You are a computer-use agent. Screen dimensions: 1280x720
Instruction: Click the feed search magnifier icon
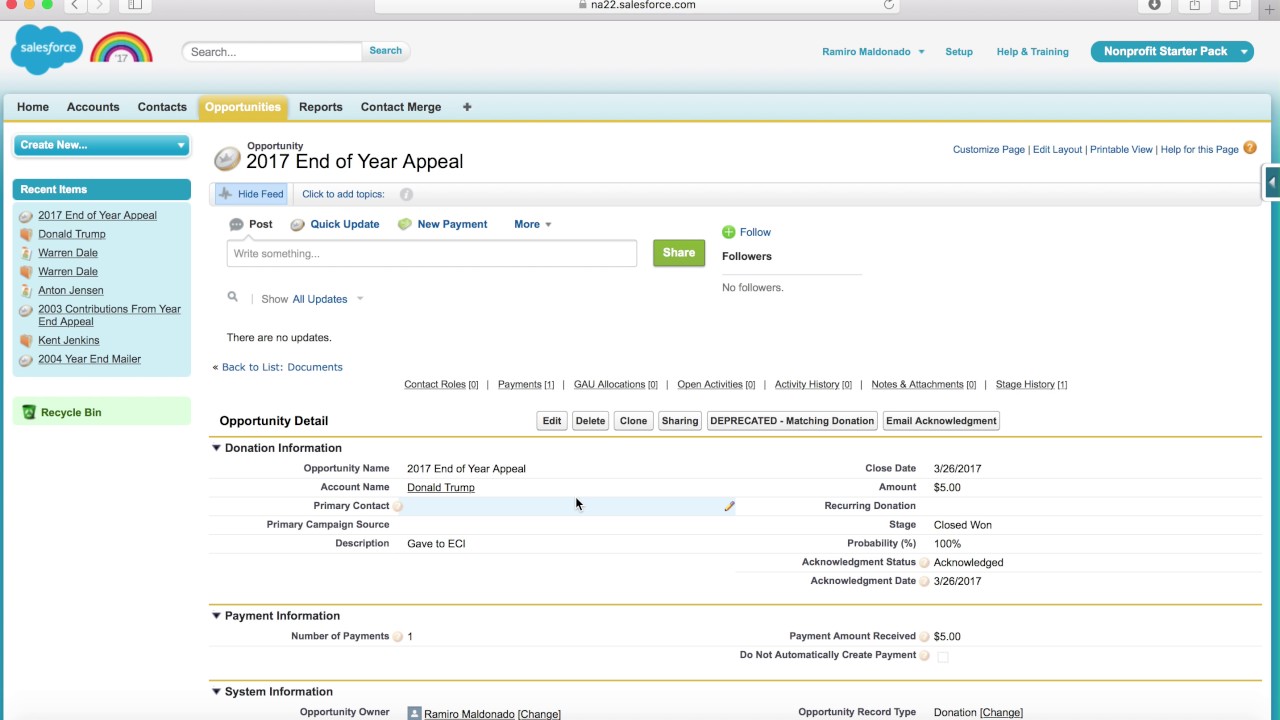pyautogui.click(x=232, y=297)
